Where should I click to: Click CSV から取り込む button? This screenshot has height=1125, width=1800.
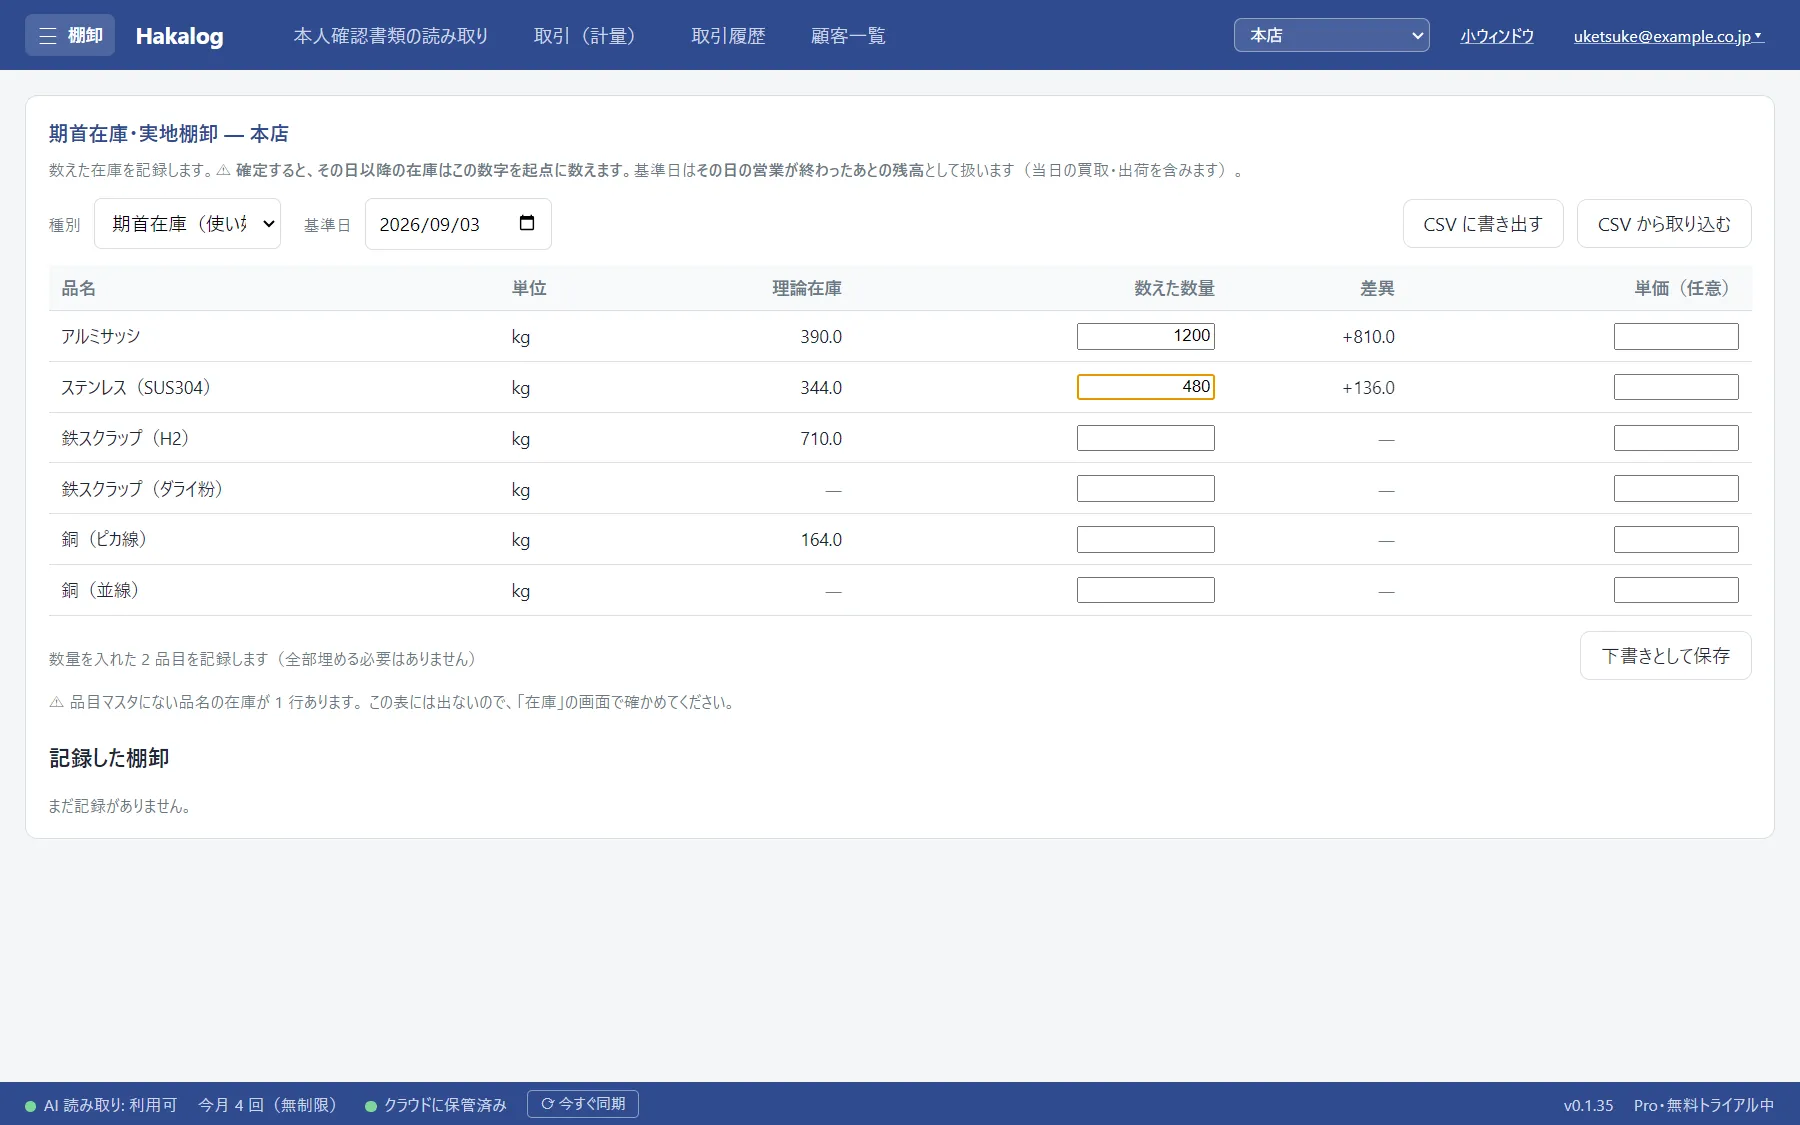[1664, 224]
